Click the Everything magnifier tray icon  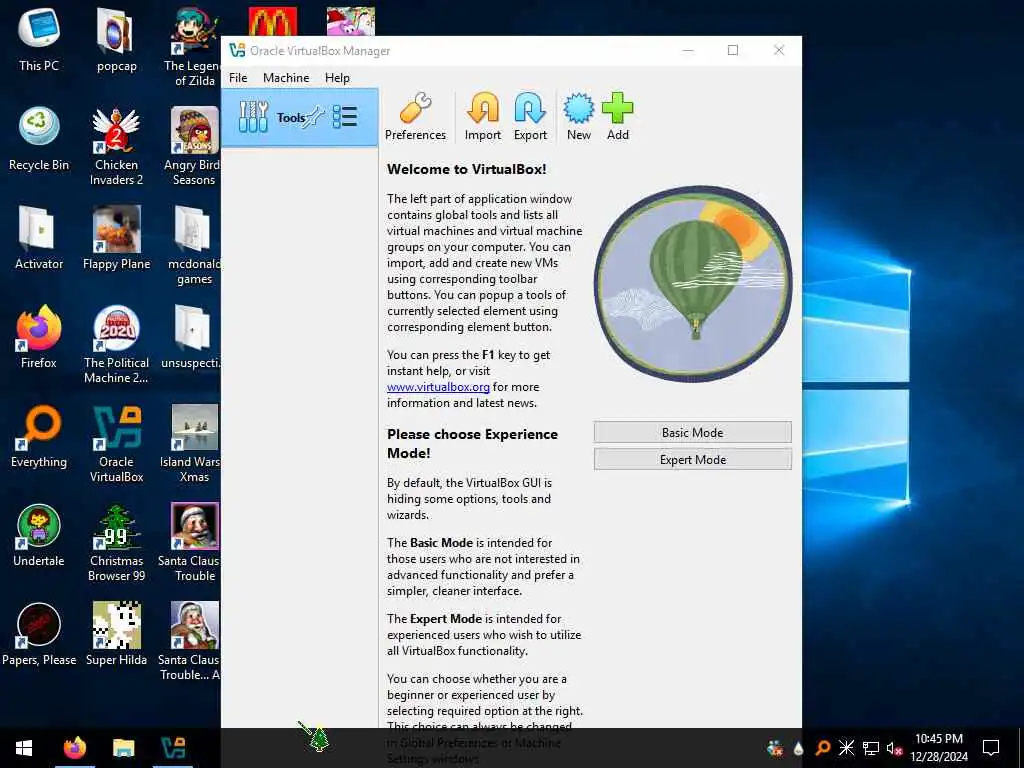823,748
